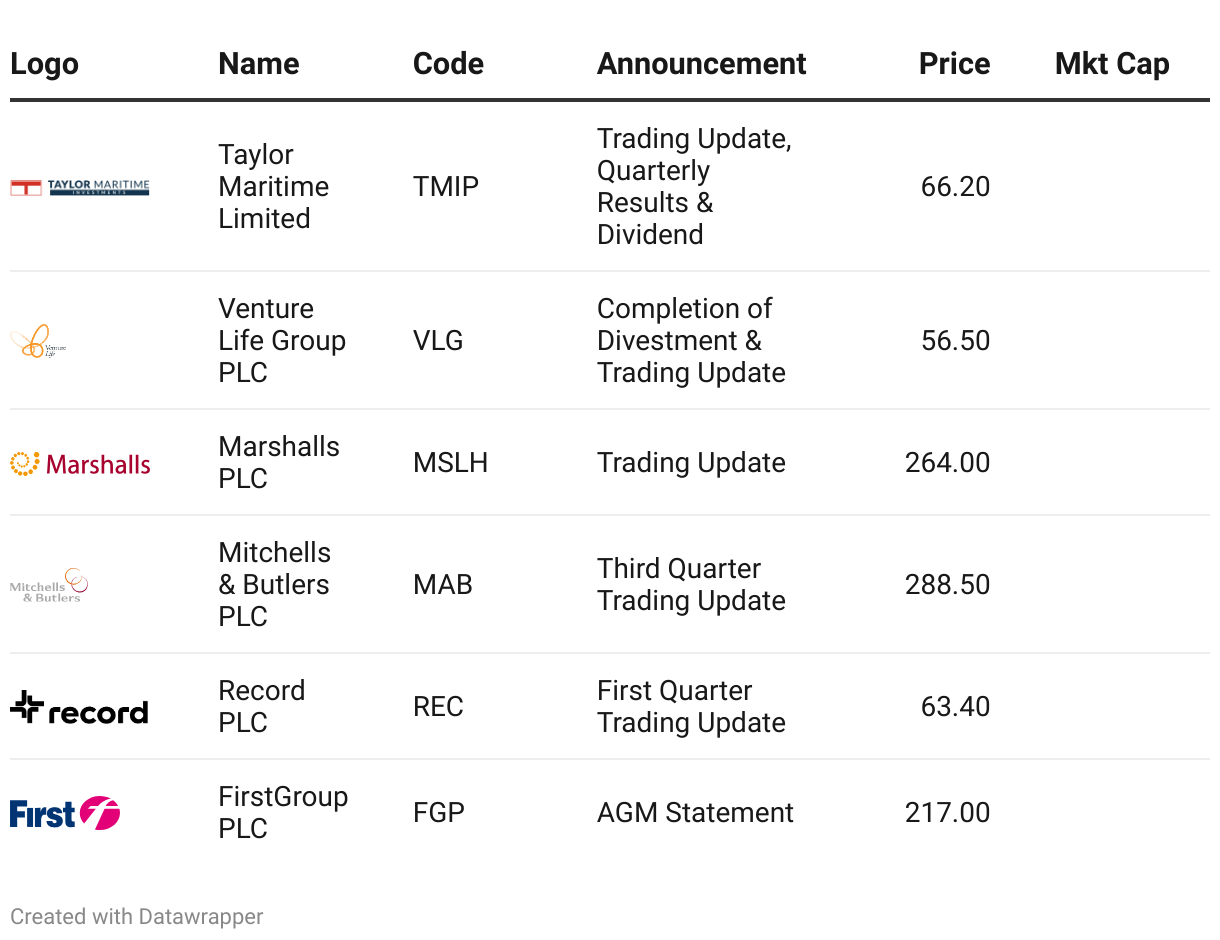Click the FirstGroup logo

[65, 813]
